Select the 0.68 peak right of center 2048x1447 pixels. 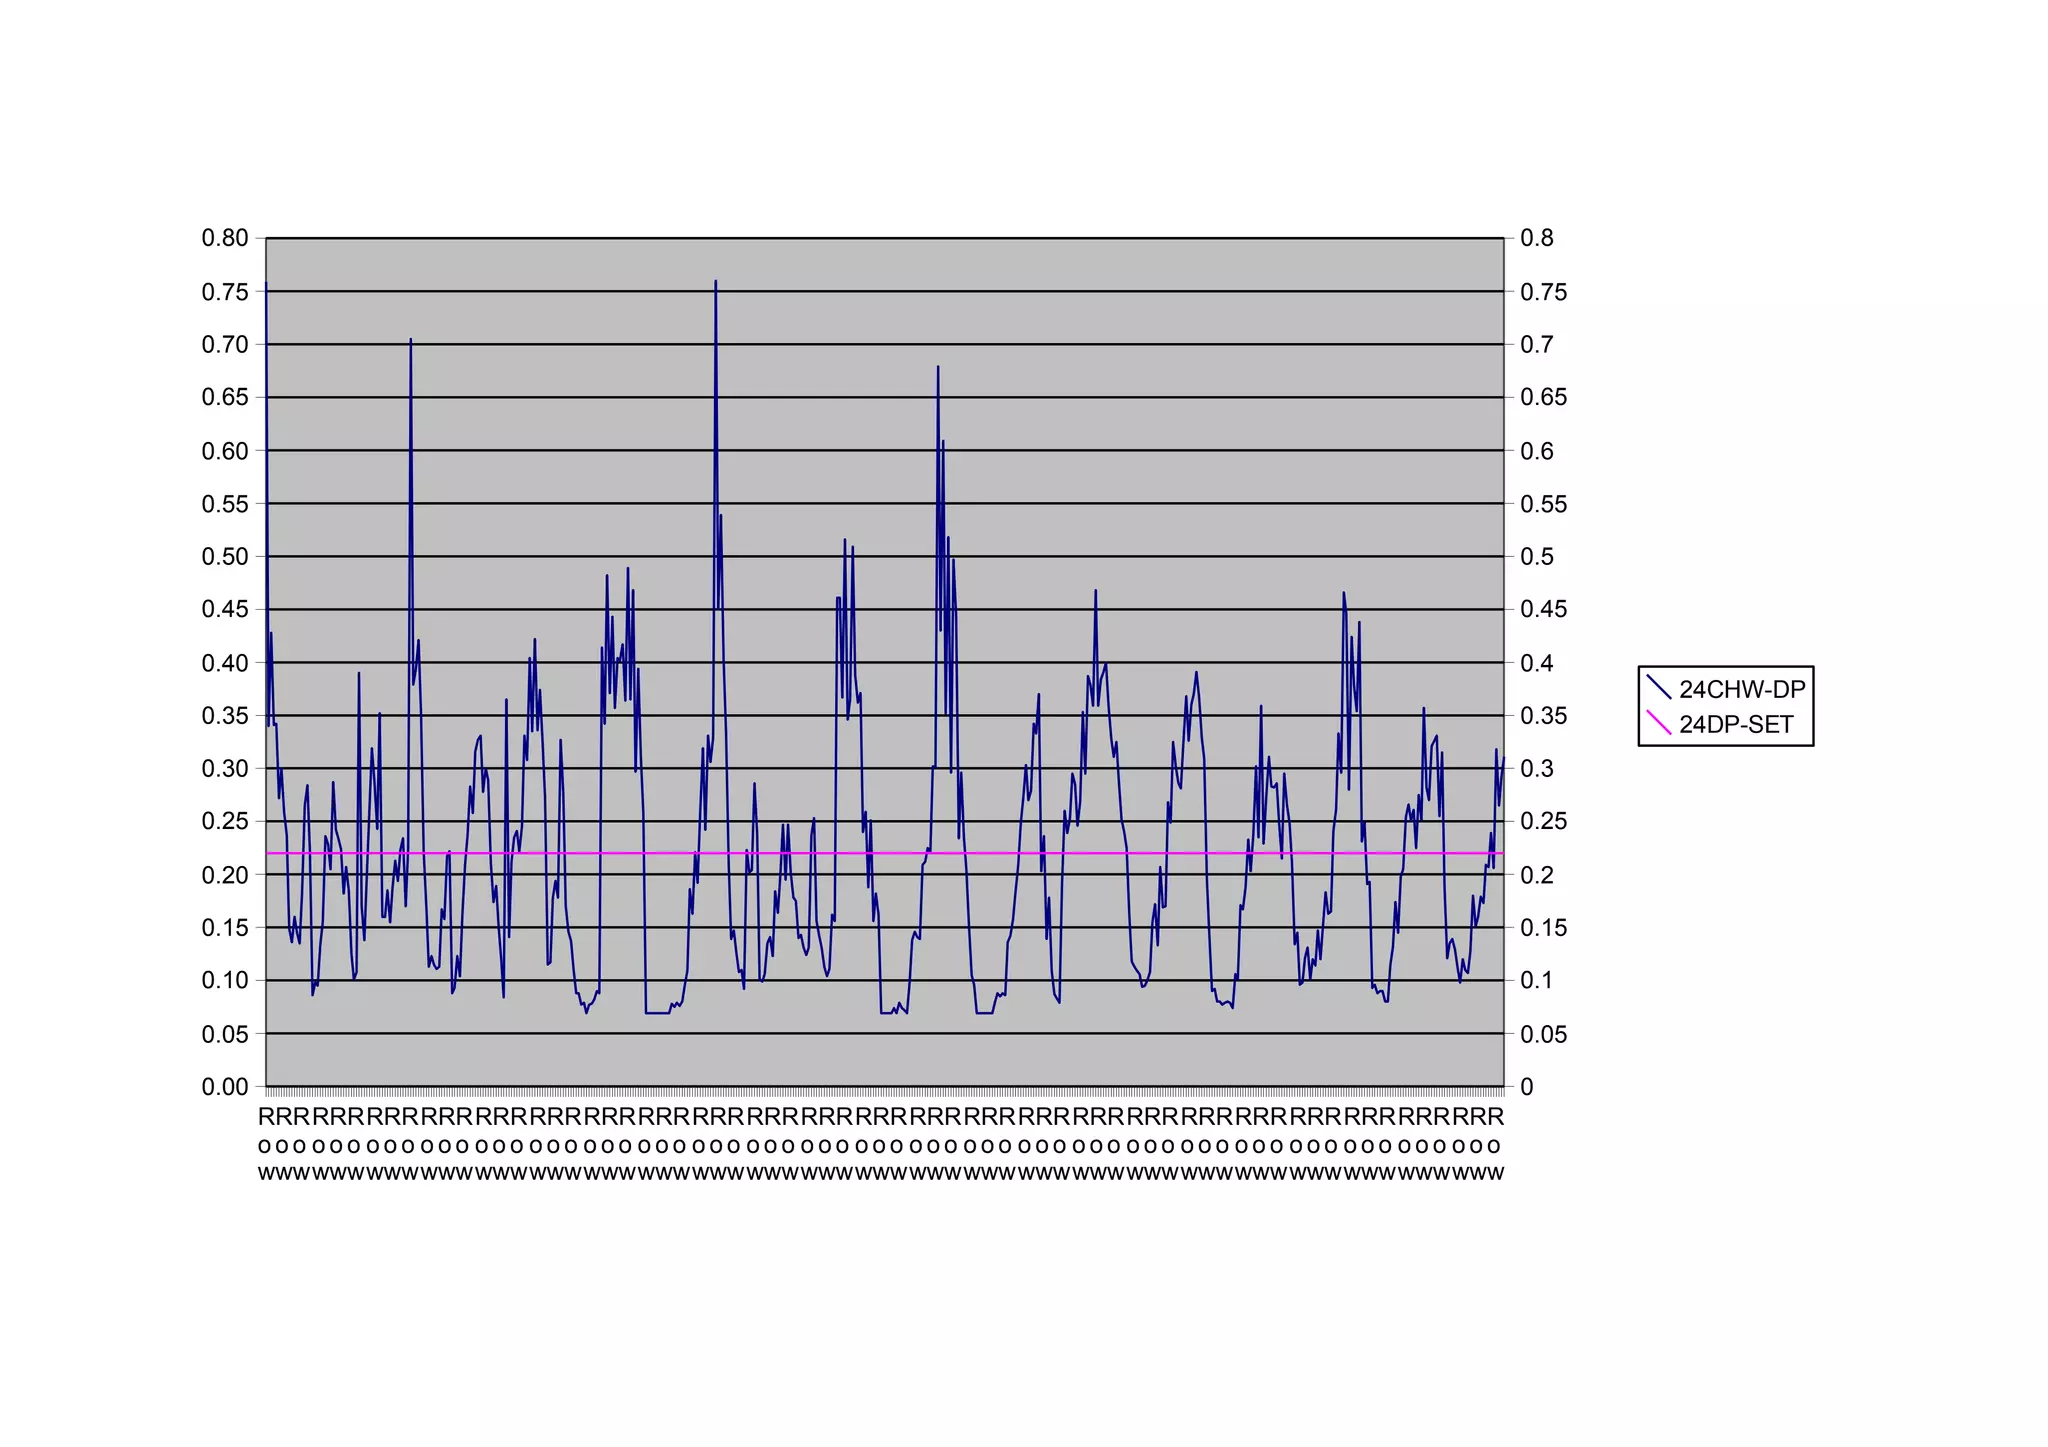point(938,368)
